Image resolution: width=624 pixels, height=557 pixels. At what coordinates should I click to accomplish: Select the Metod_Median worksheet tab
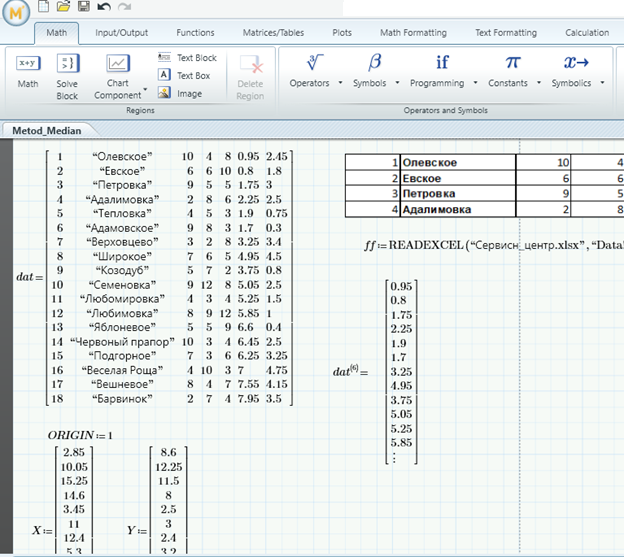tap(48, 130)
